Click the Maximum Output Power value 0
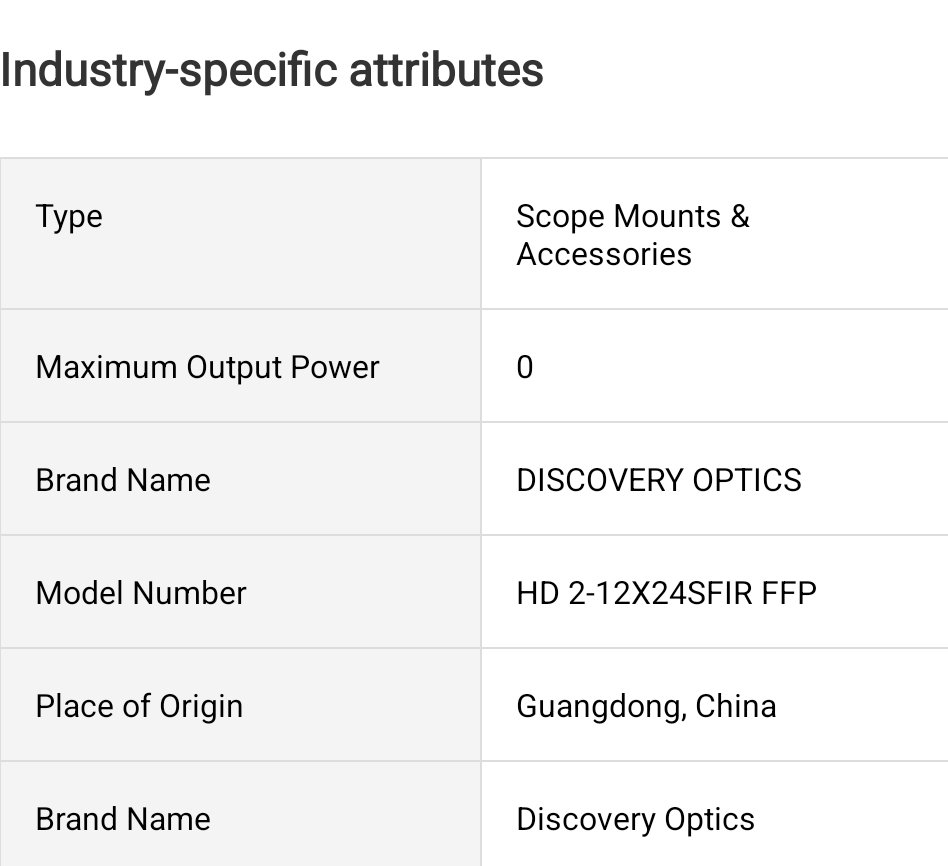The width and height of the screenshot is (948, 866). click(x=525, y=367)
